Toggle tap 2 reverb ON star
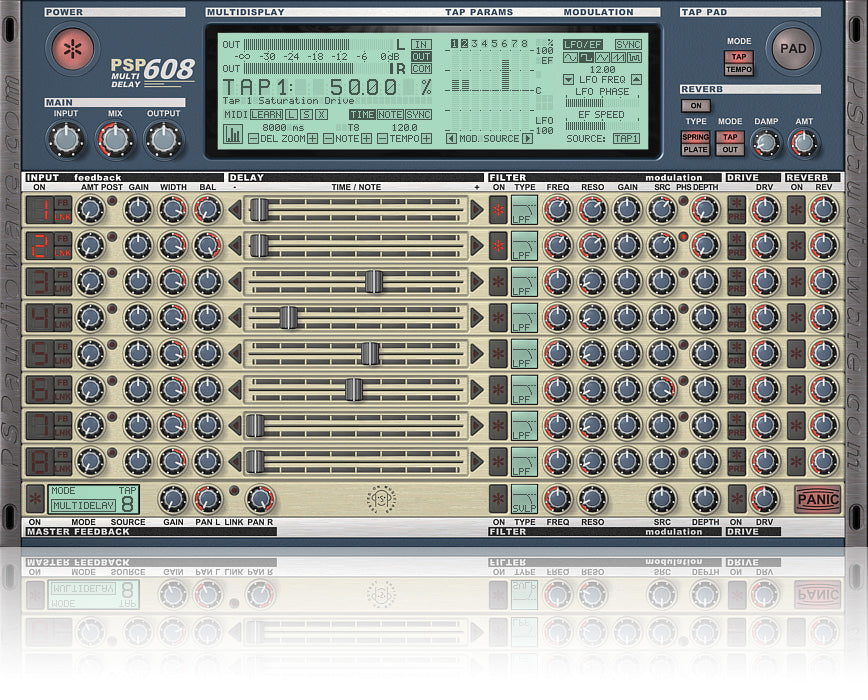Viewport: 868px width, 700px height. point(796,246)
